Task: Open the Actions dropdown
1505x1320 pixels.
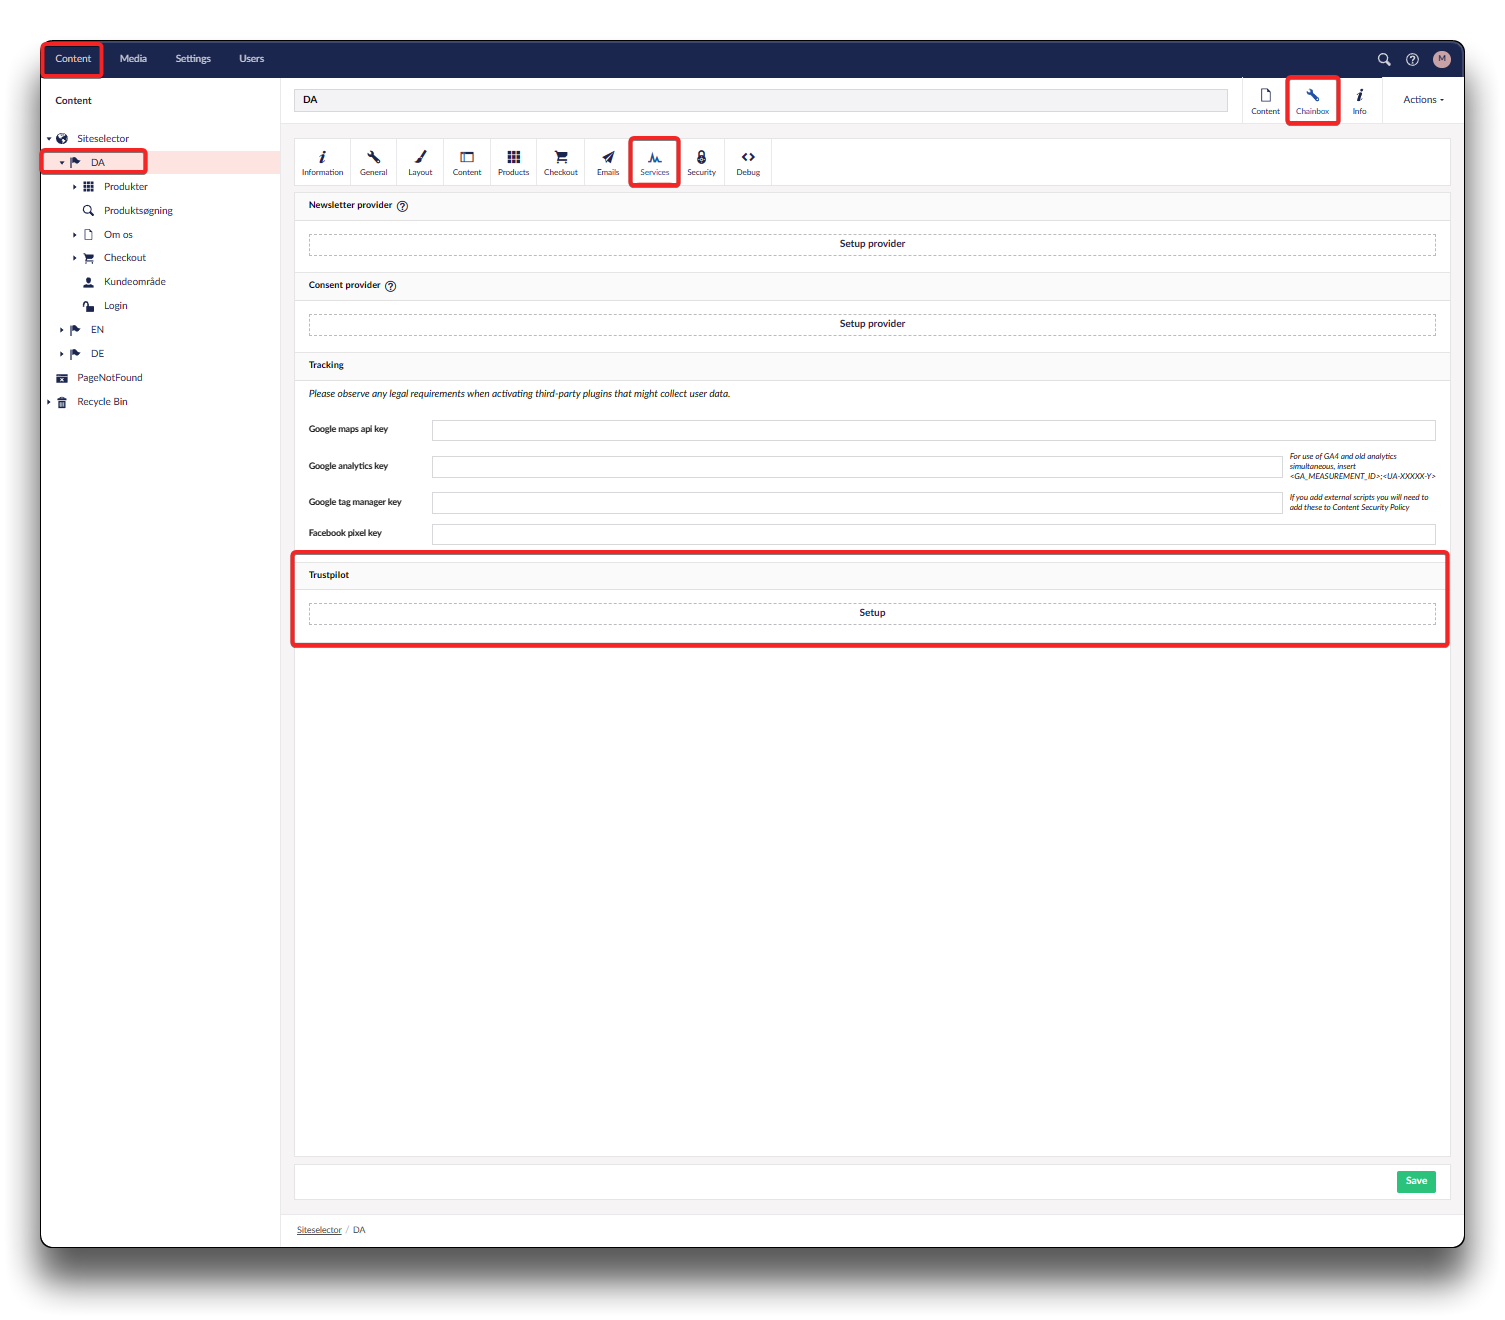Action: tap(1422, 100)
